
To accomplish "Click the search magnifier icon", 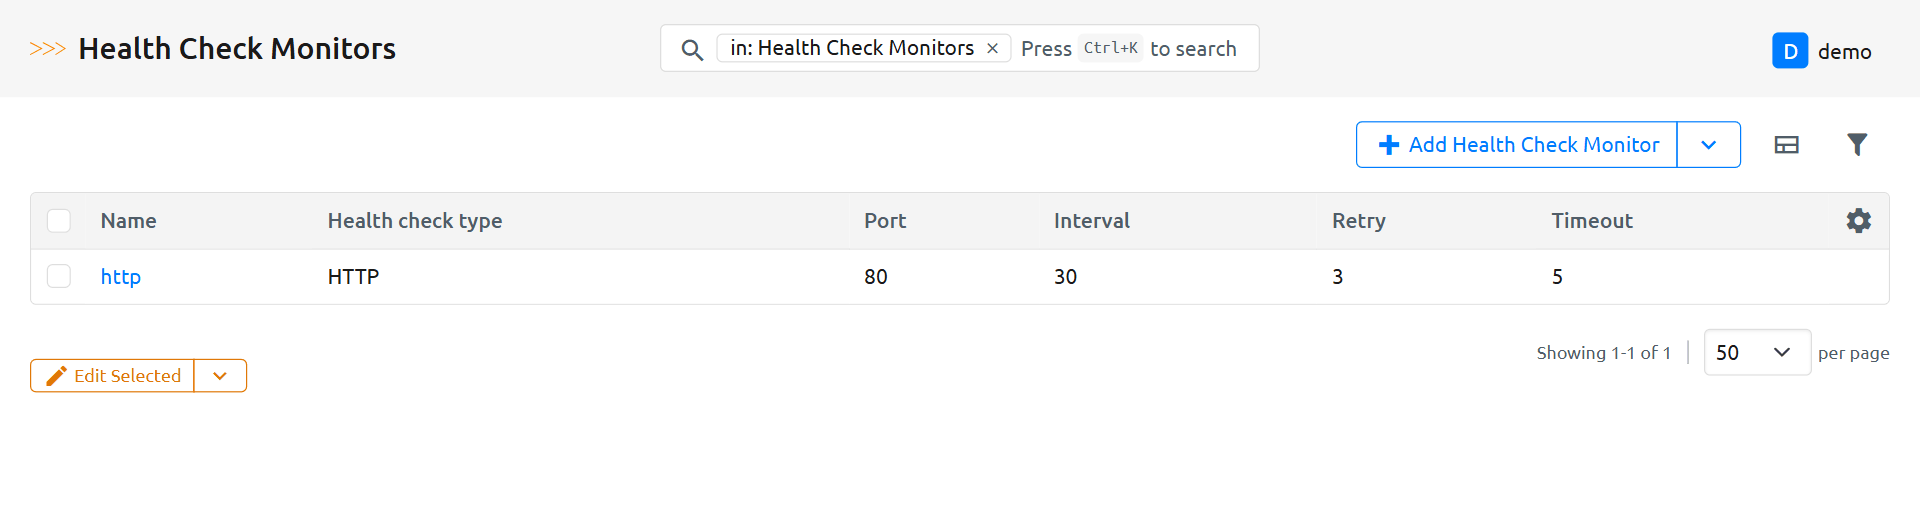I will 691,49.
